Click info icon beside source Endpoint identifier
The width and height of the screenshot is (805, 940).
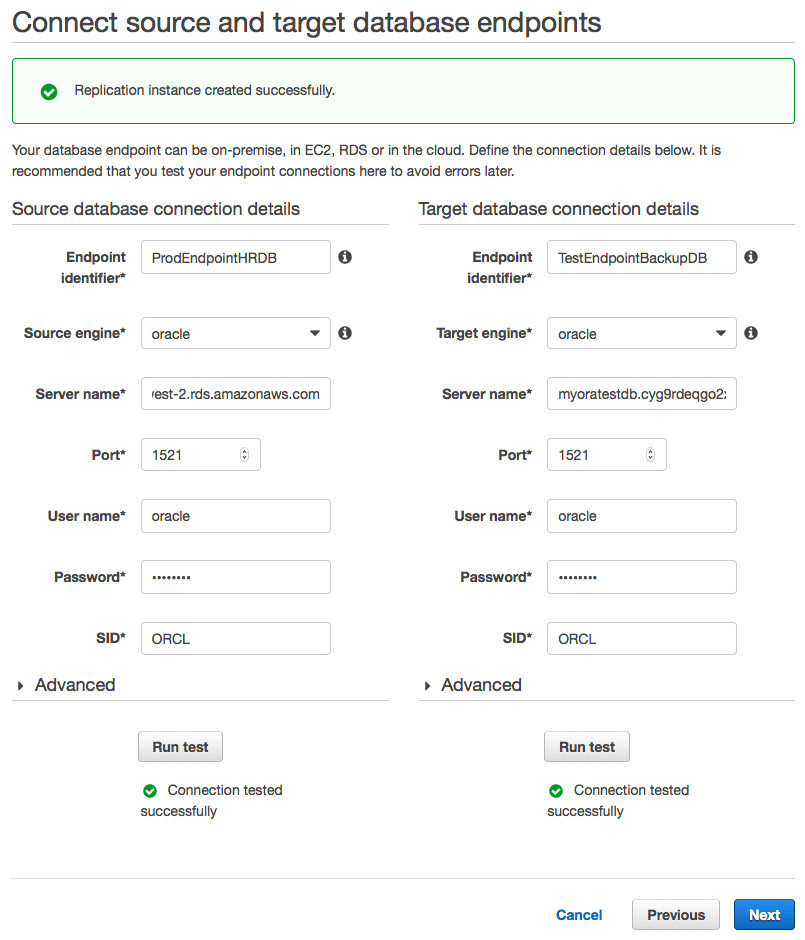coord(345,257)
